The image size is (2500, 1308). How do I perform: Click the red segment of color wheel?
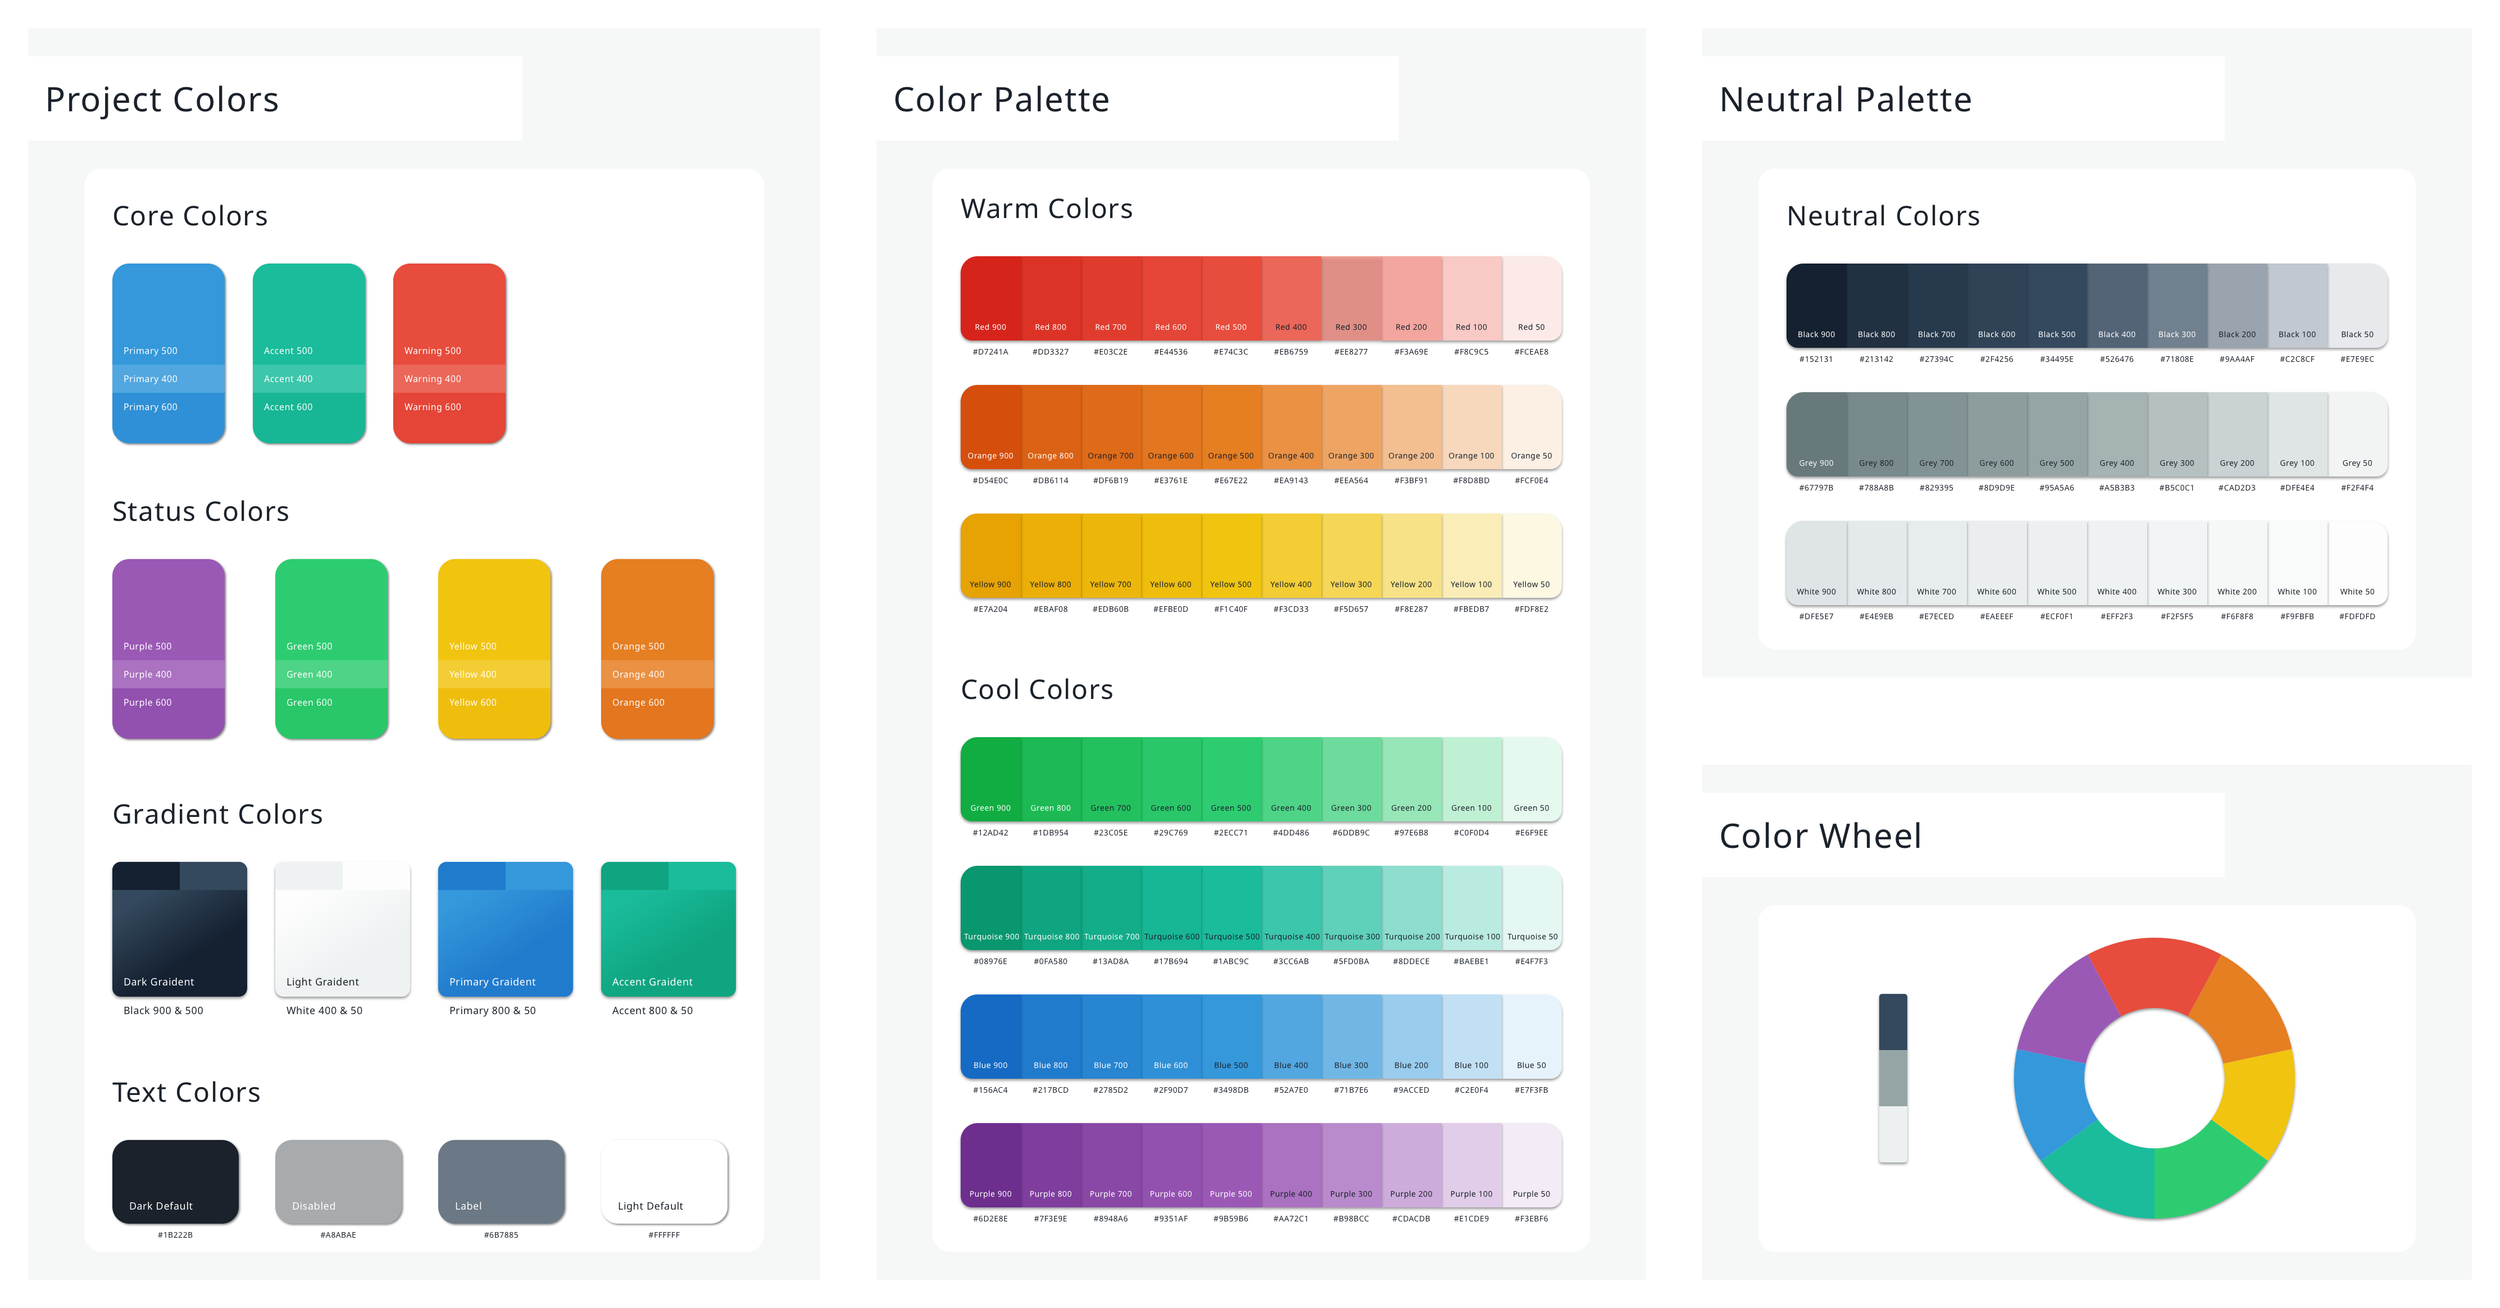[x=2154, y=975]
